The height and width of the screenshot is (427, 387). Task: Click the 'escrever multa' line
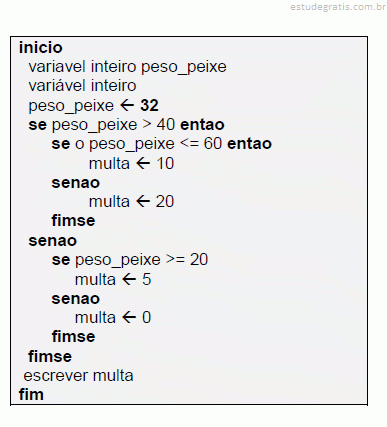(78, 376)
